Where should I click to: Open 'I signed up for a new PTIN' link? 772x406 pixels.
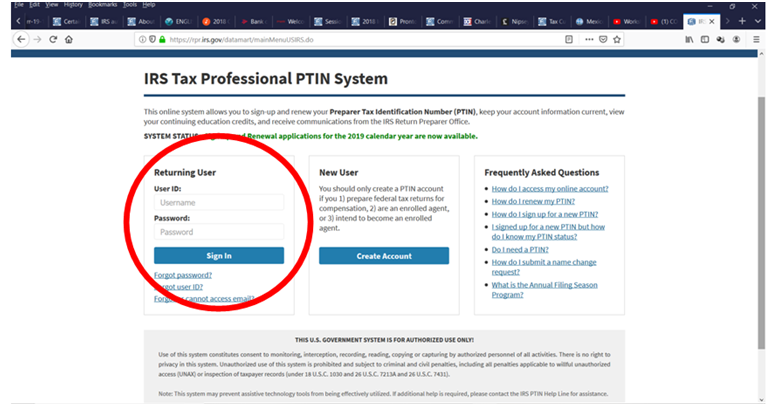pyautogui.click(x=548, y=232)
